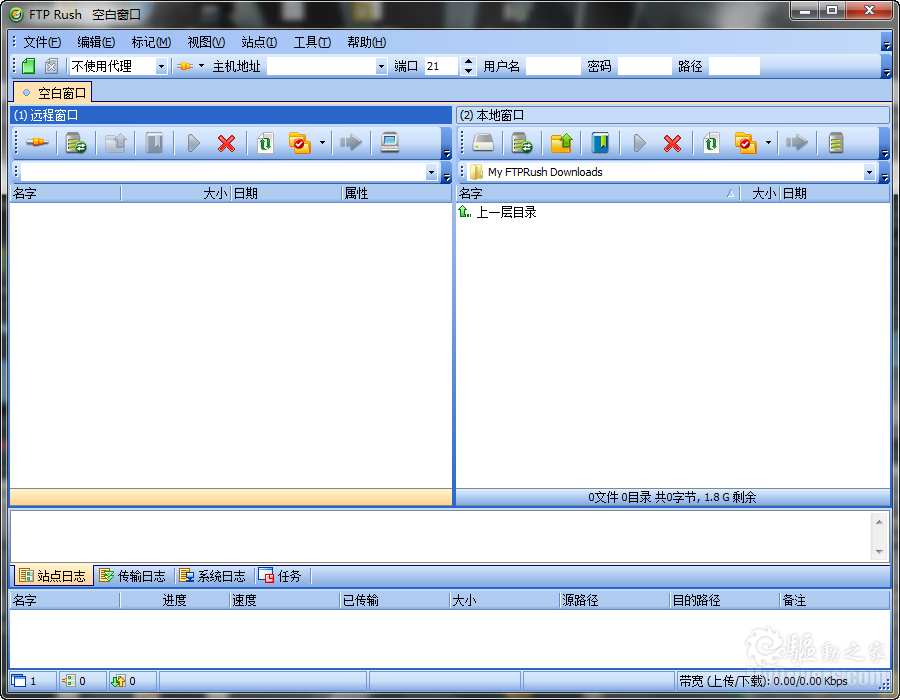Open the 文件(F) menu
900x700 pixels.
click(x=42, y=42)
